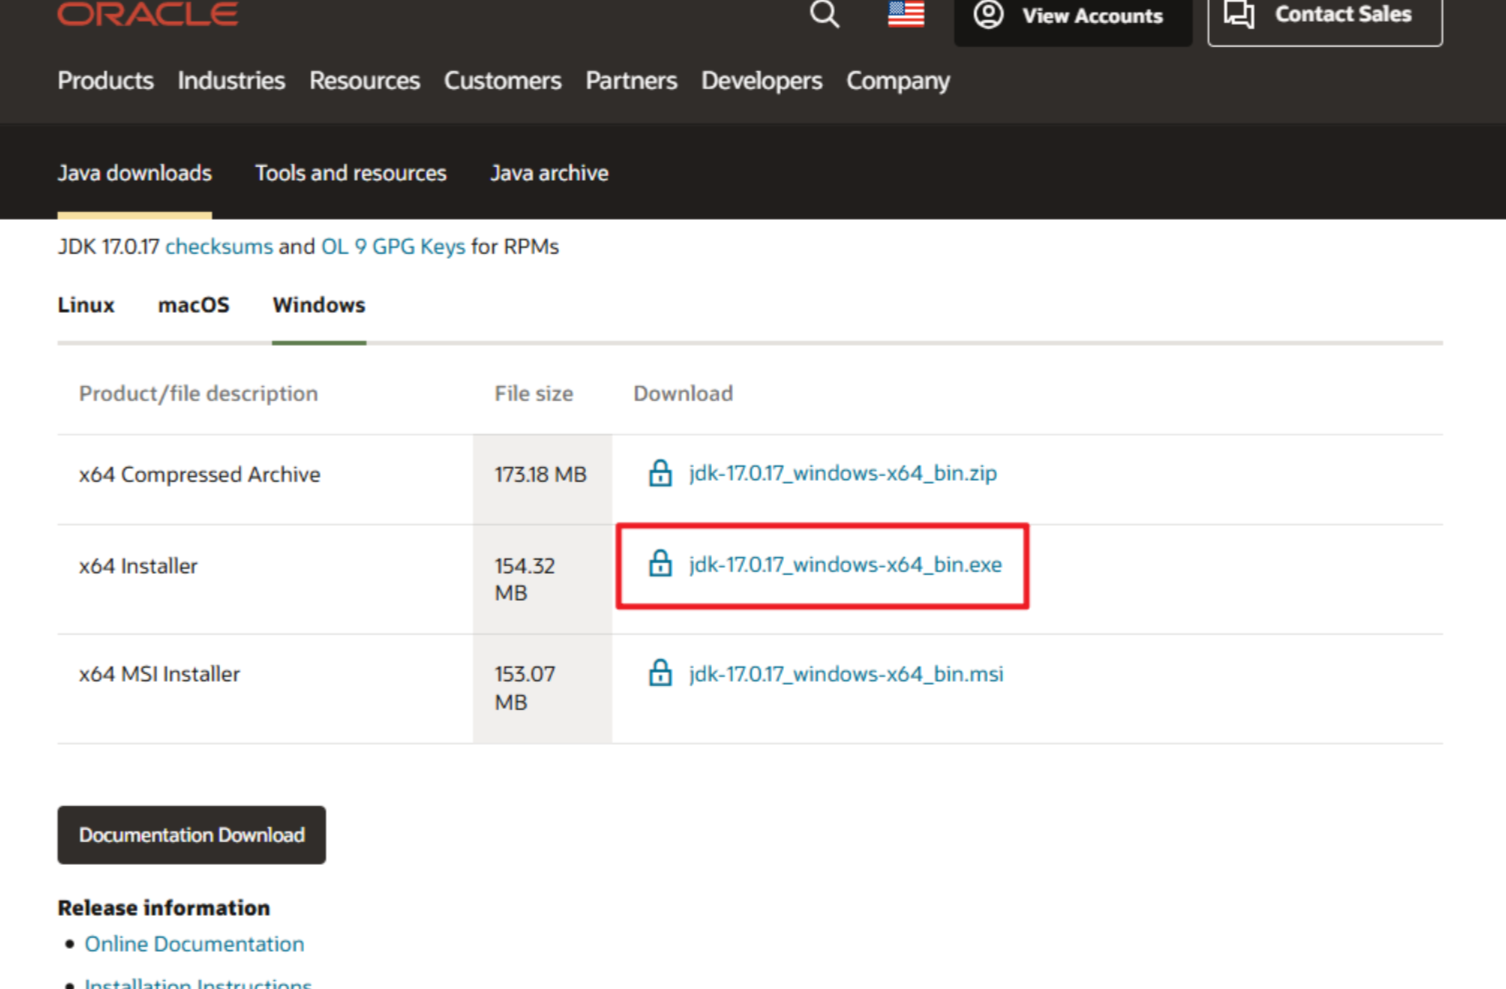Open the Industries menu
The width and height of the screenshot is (1506, 989).
pos(231,81)
